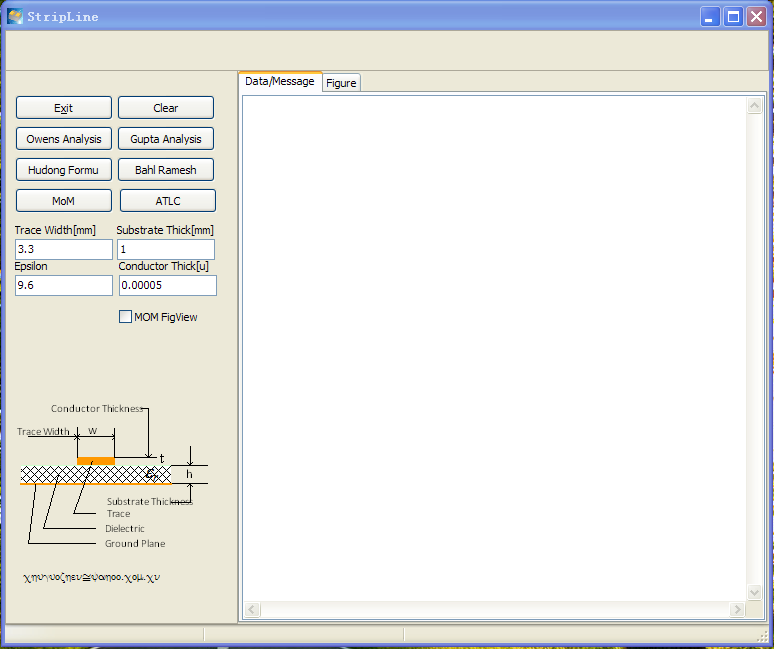Focus the Trace Width input field
This screenshot has height=649, width=774.
pyautogui.click(x=64, y=249)
